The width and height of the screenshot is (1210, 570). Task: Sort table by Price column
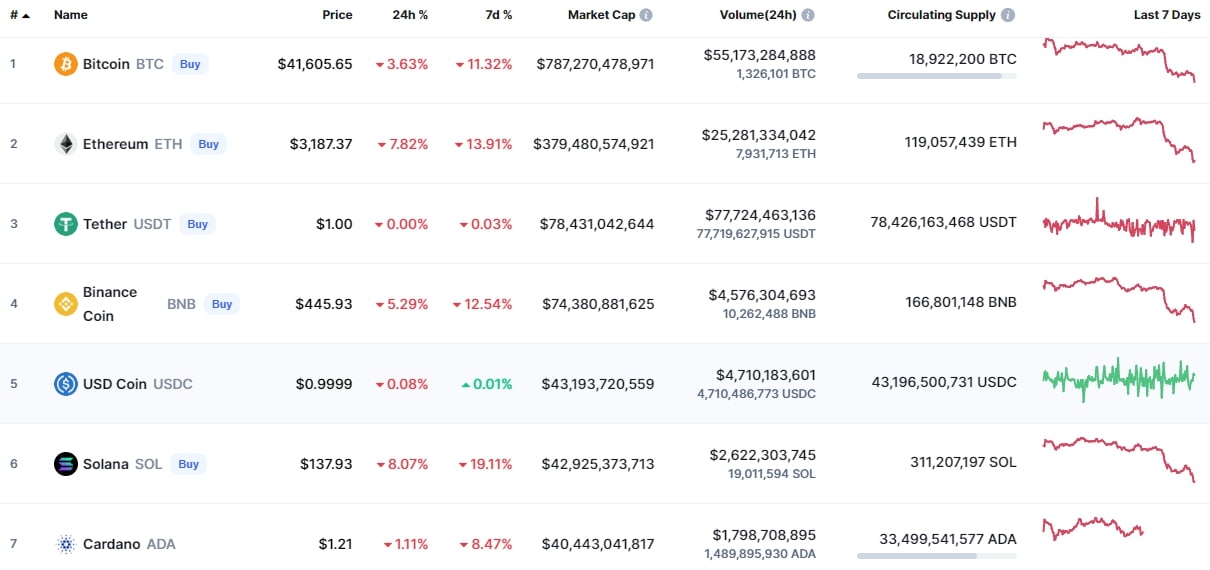tap(337, 15)
